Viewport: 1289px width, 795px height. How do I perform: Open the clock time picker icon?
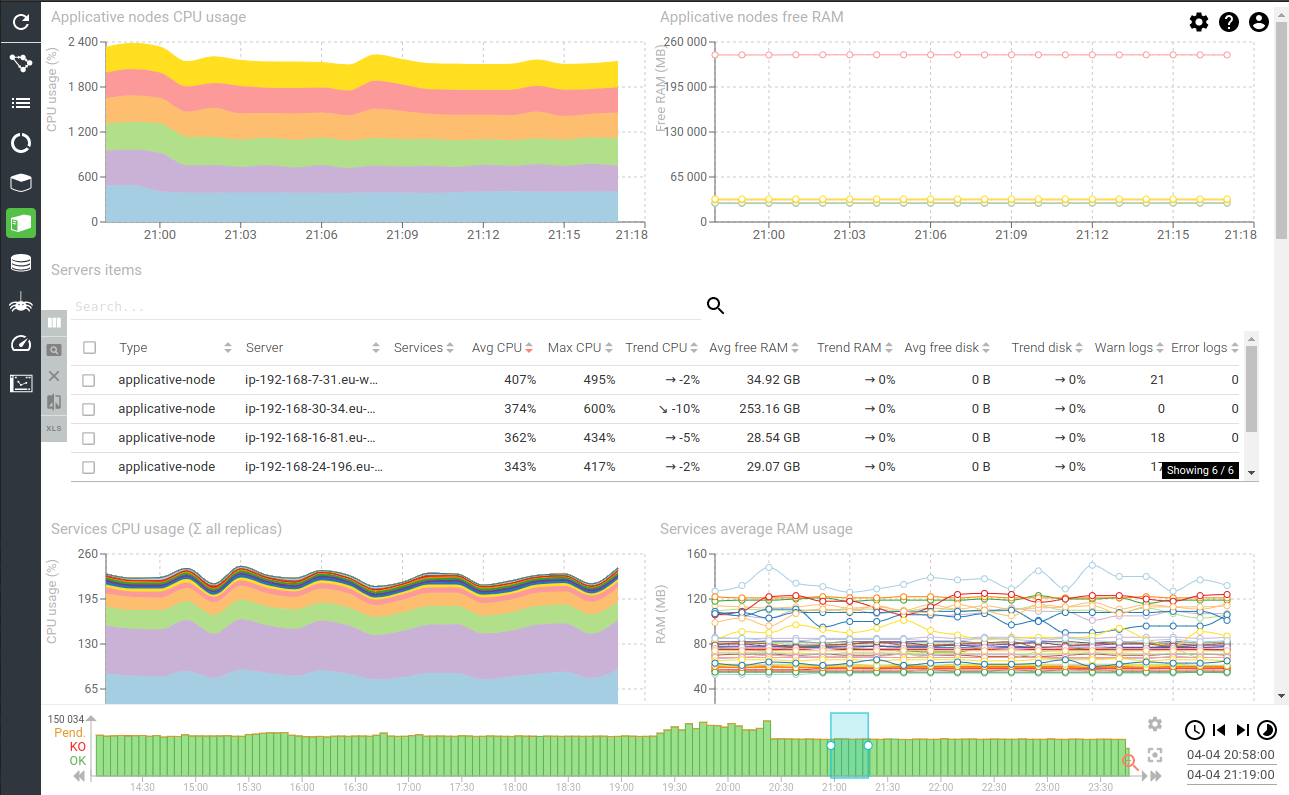click(x=1195, y=730)
